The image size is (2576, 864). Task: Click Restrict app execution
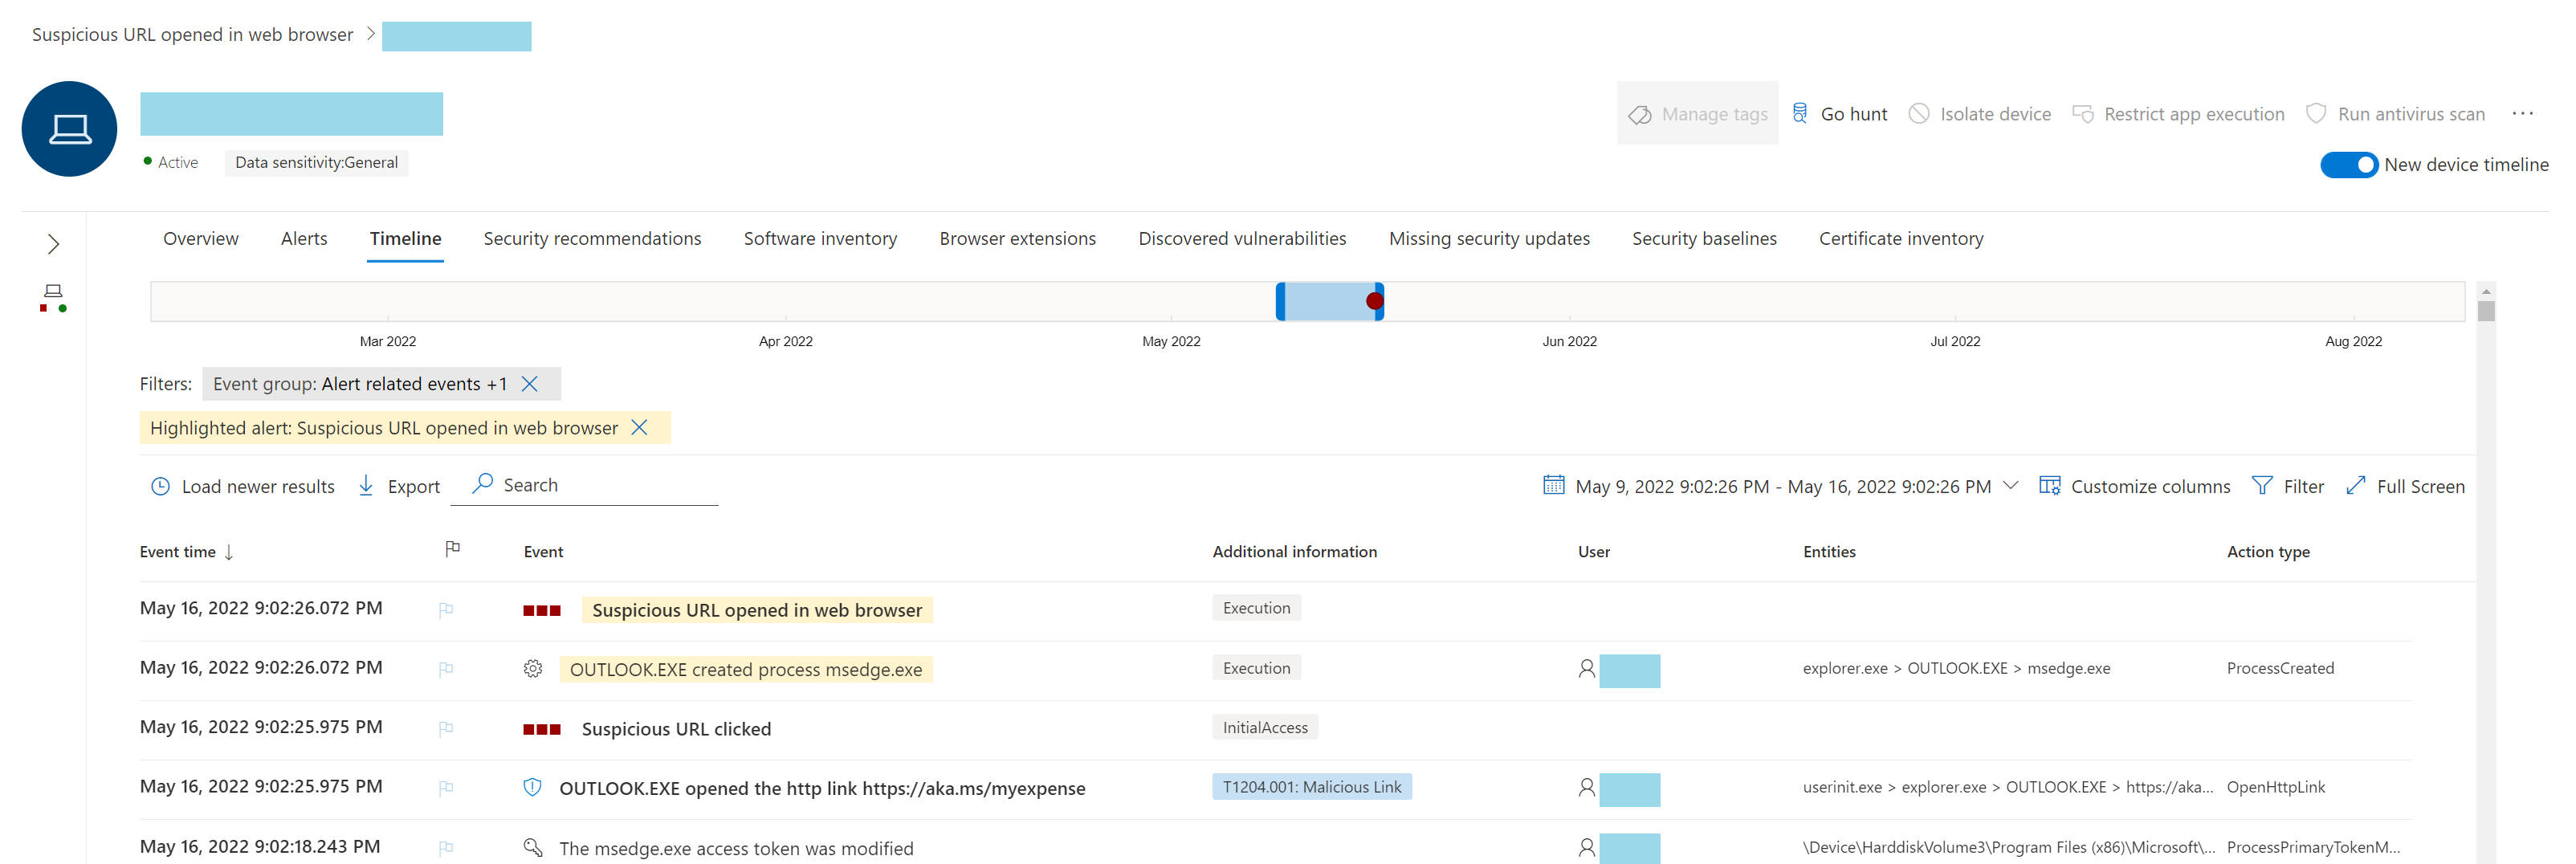(2178, 114)
